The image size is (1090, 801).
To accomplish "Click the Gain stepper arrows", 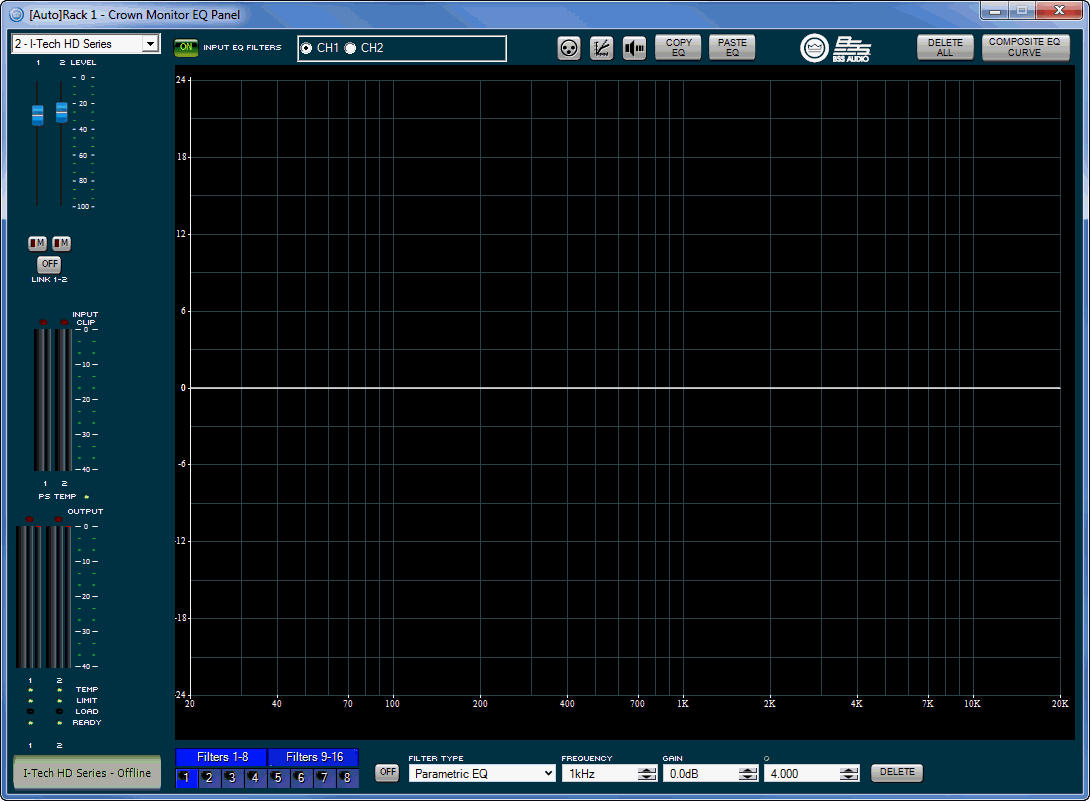I will (x=748, y=773).
